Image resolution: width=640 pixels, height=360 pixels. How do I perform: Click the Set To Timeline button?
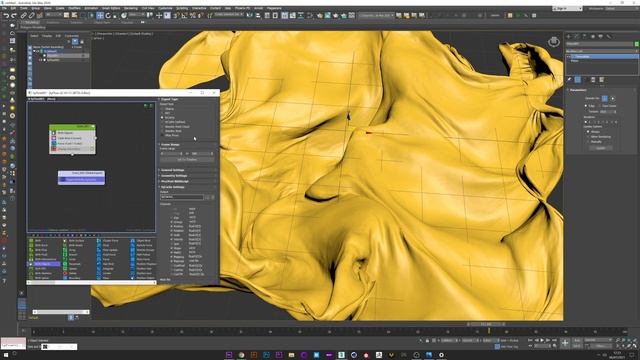(x=187, y=160)
